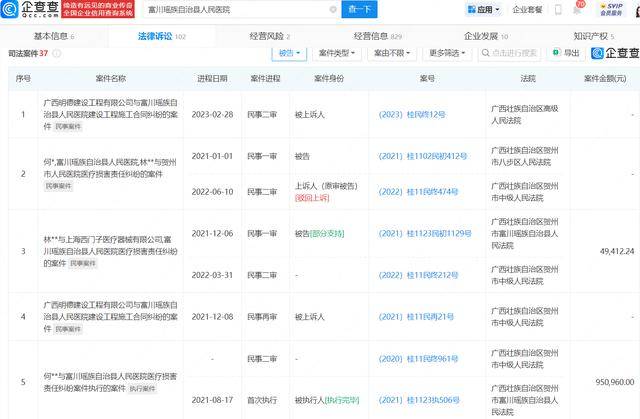The width and height of the screenshot is (640, 419).
Task: Click the 案号 column header
Action: (x=427, y=78)
